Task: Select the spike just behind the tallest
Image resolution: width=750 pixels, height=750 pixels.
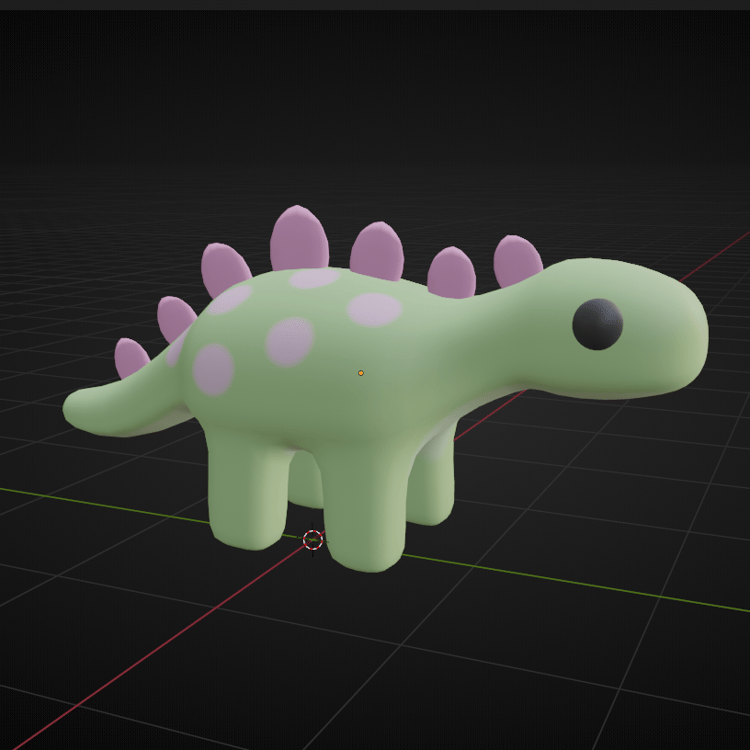Action: coord(225,269)
